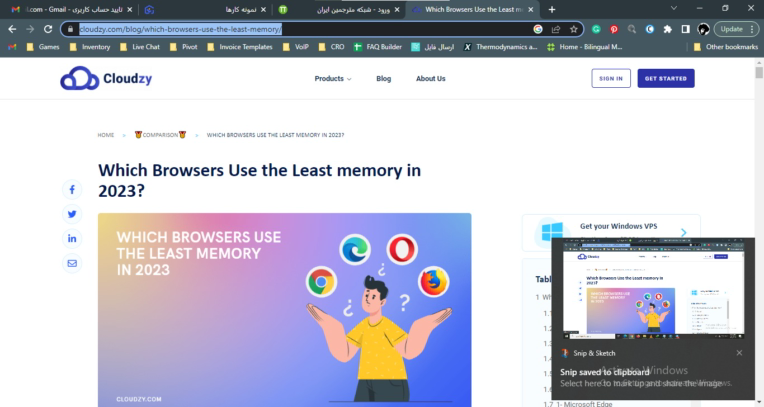Open the Chrome three-dot menu
The image size is (764, 407).
(753, 29)
